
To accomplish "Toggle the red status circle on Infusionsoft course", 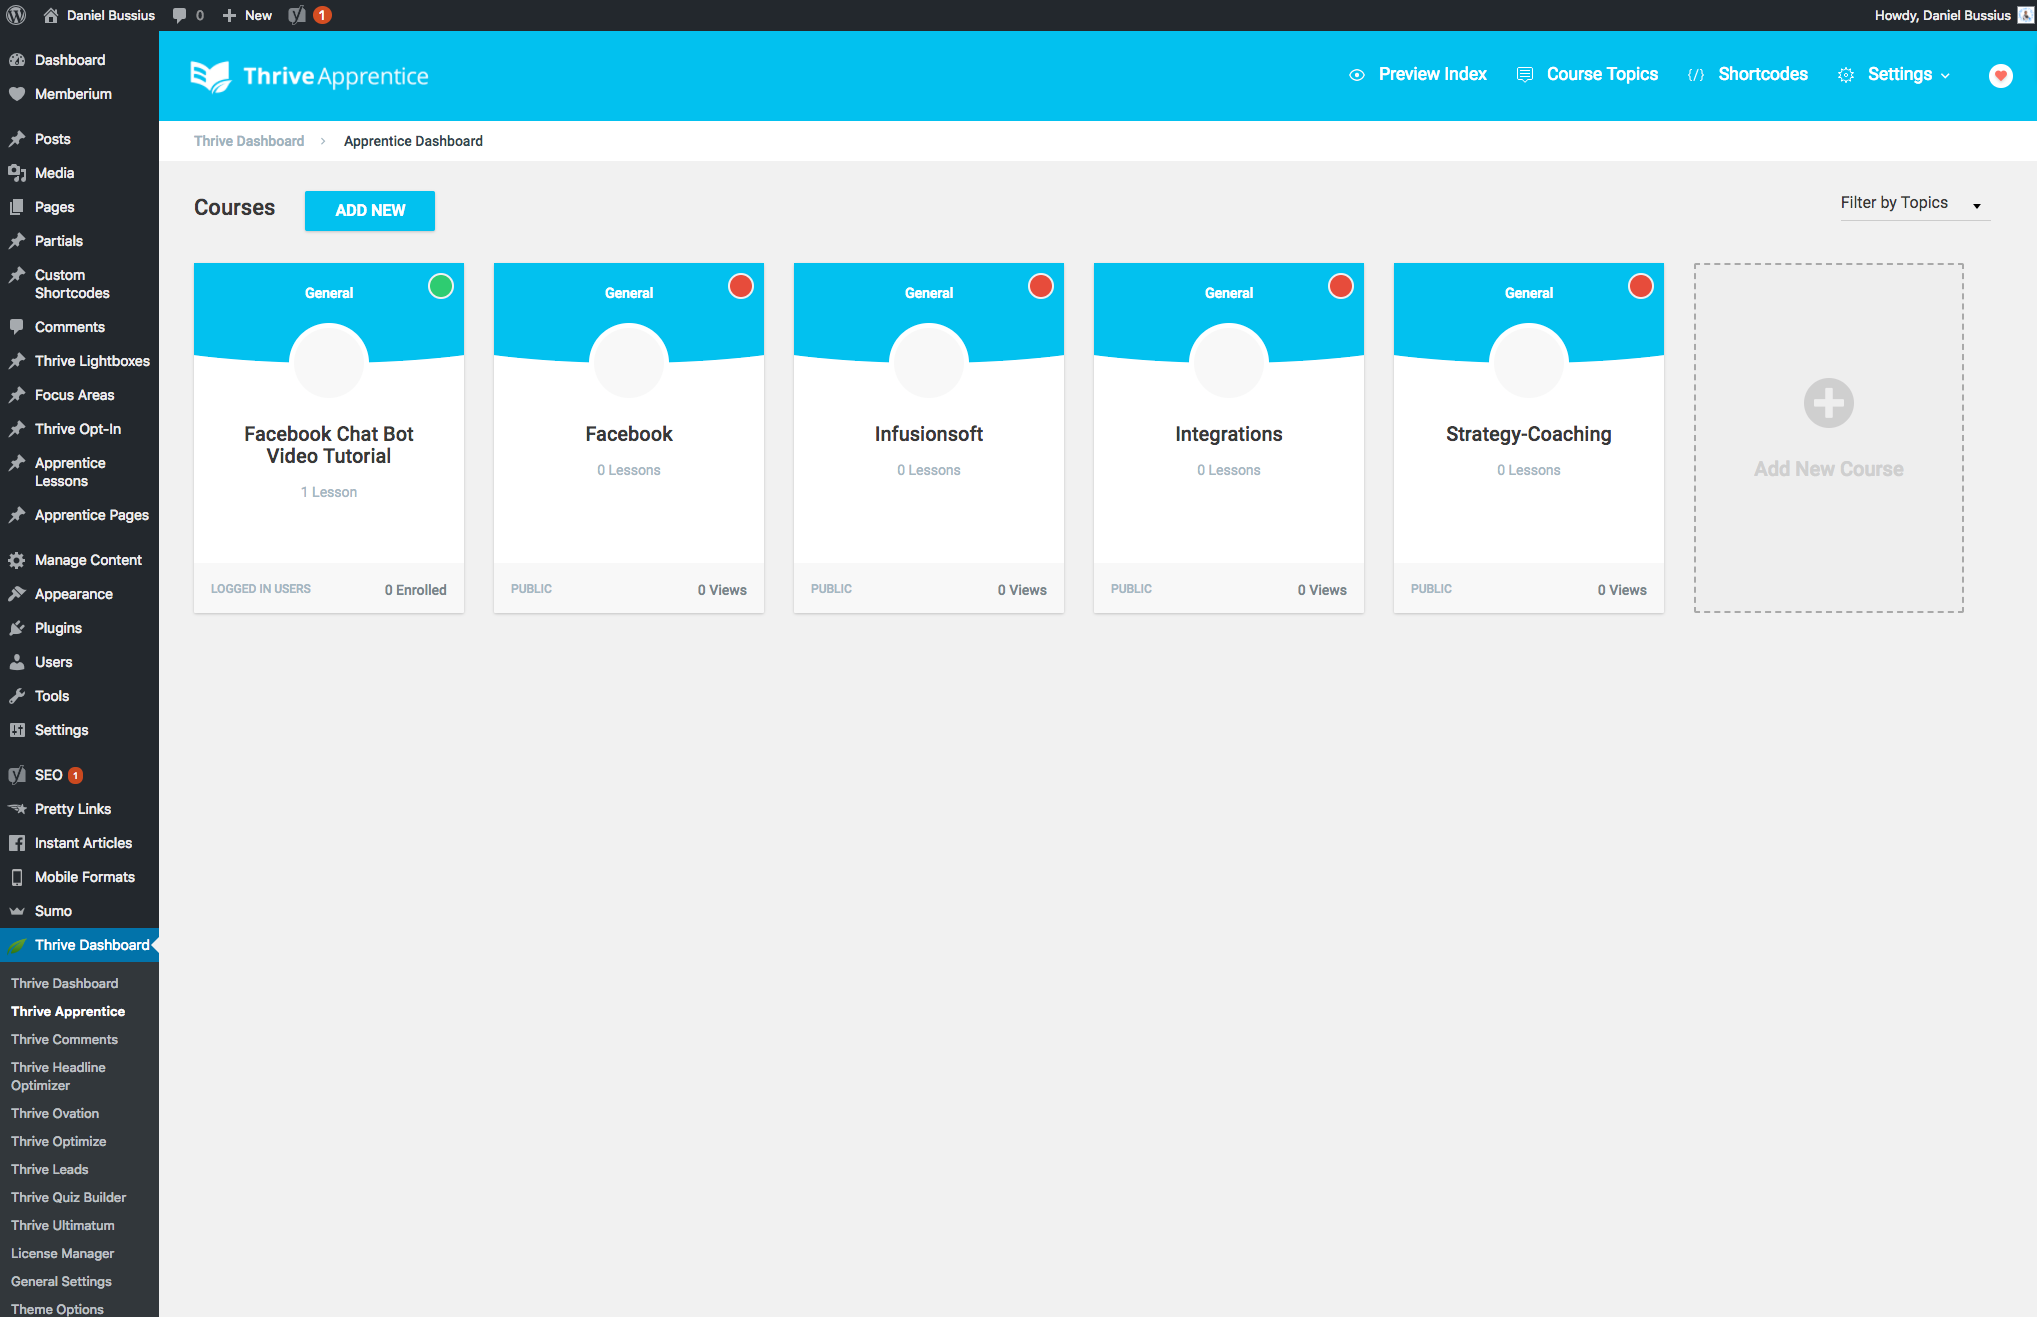I will pyautogui.click(x=1040, y=286).
